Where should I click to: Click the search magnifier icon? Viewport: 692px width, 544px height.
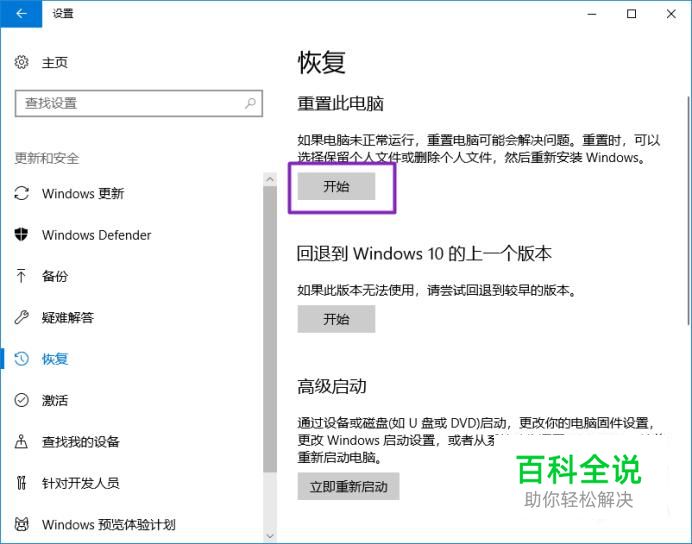coord(250,104)
